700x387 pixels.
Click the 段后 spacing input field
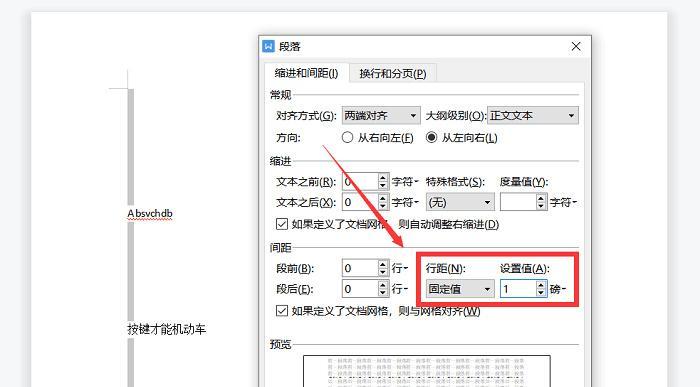[360, 289]
